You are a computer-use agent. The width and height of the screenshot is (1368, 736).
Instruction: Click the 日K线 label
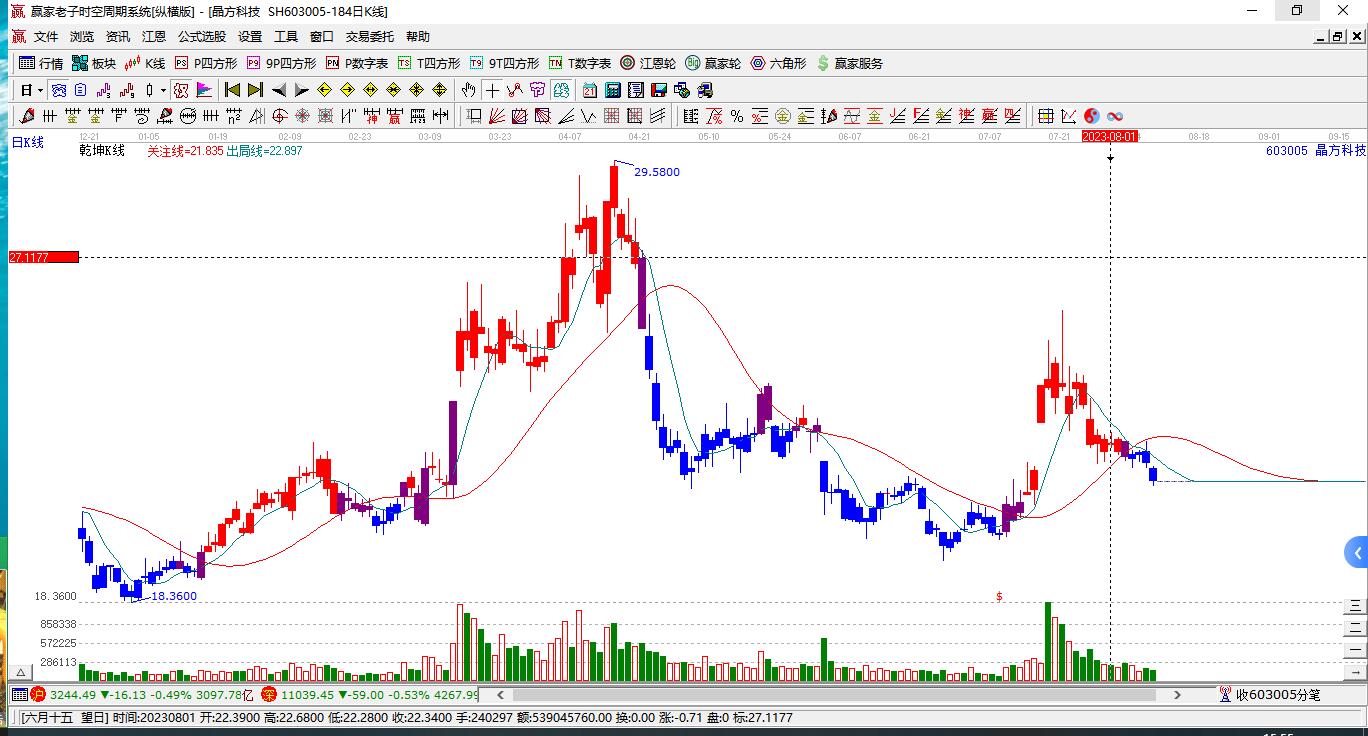pos(28,143)
